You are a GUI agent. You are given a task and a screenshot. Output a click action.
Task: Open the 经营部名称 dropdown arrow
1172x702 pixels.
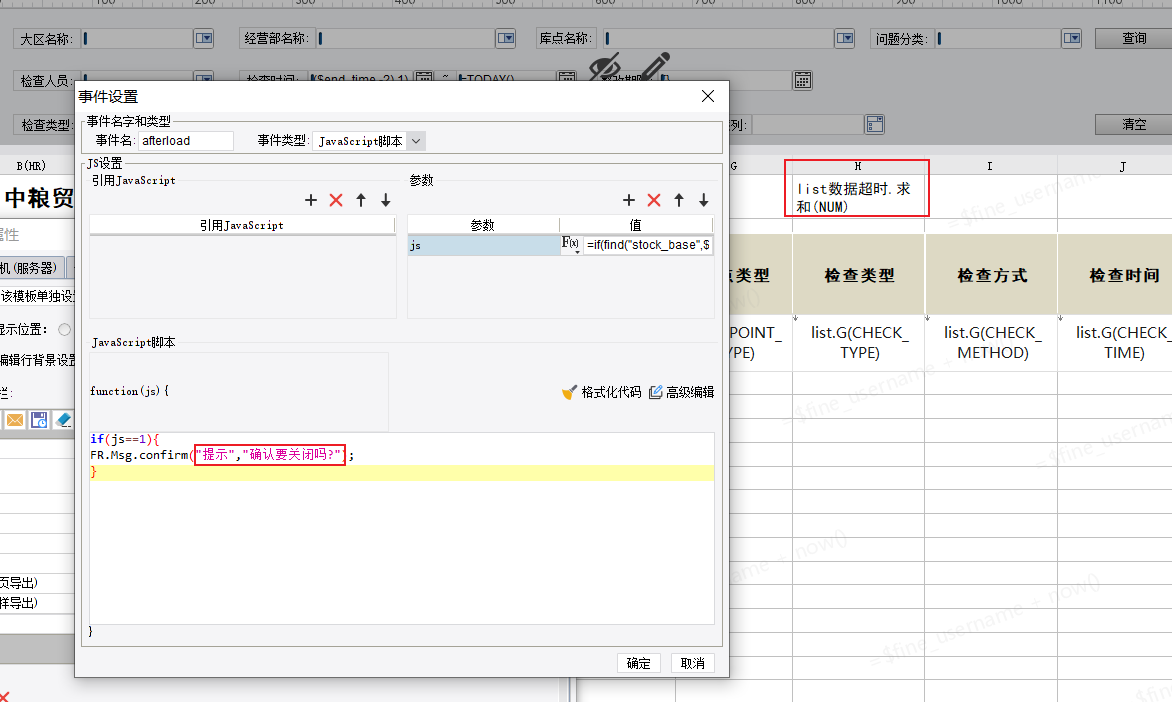click(505, 38)
